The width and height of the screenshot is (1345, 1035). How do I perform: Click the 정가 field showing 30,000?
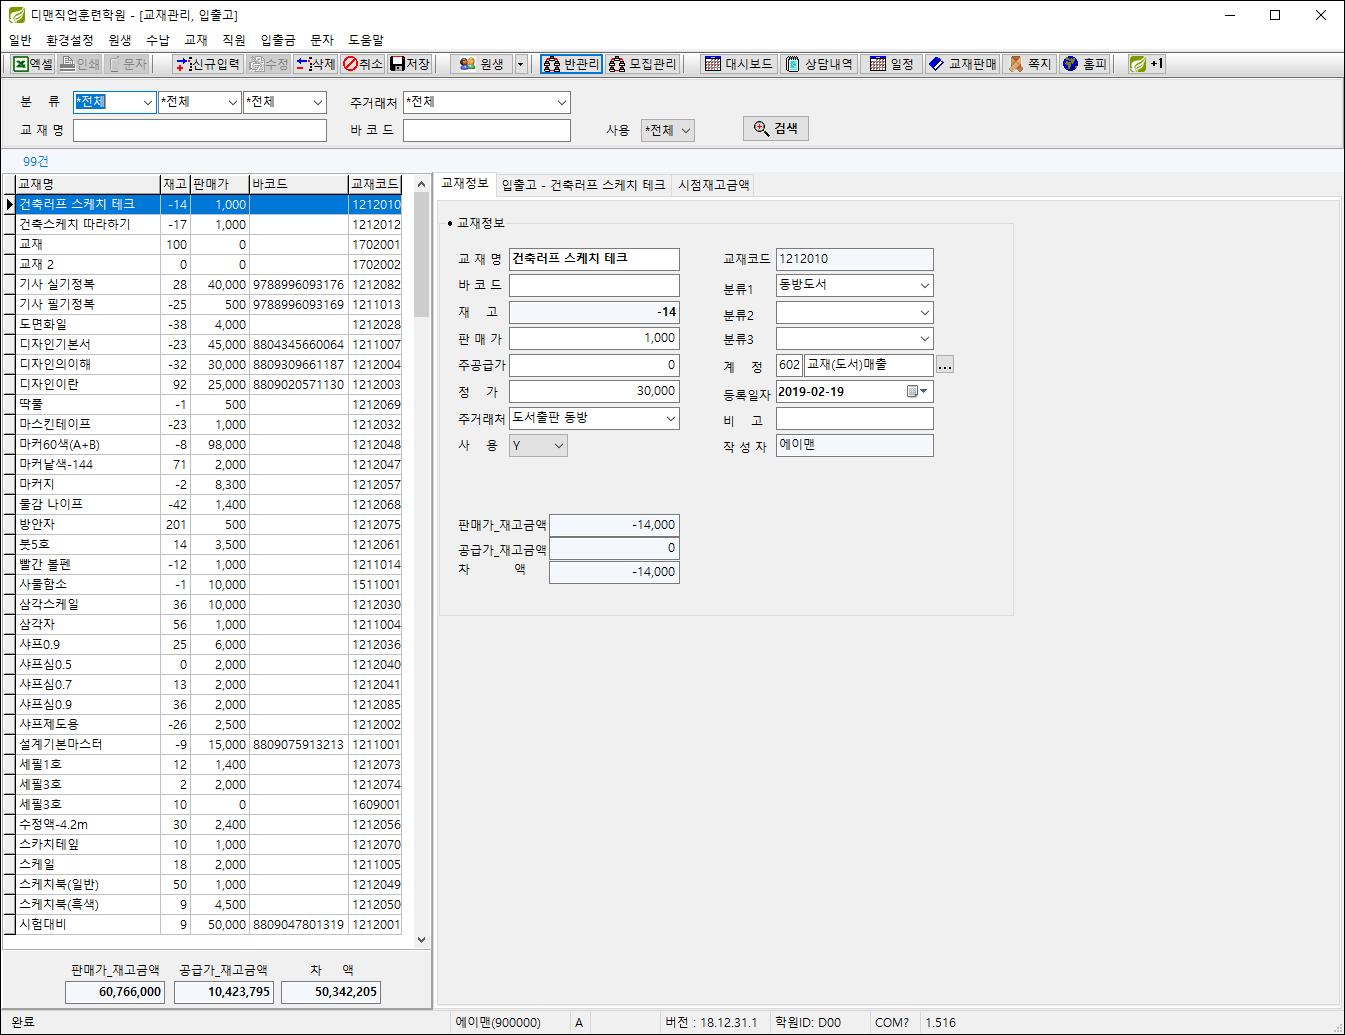pyautogui.click(x=594, y=391)
